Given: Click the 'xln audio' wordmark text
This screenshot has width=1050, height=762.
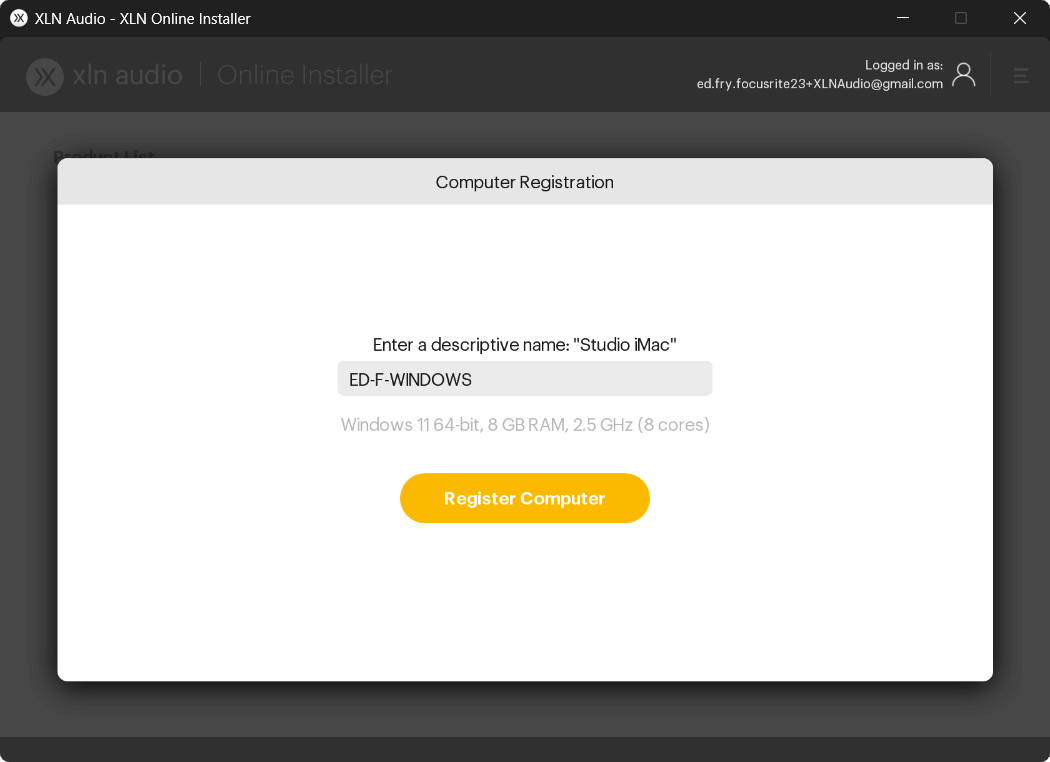Looking at the screenshot, I should (127, 75).
